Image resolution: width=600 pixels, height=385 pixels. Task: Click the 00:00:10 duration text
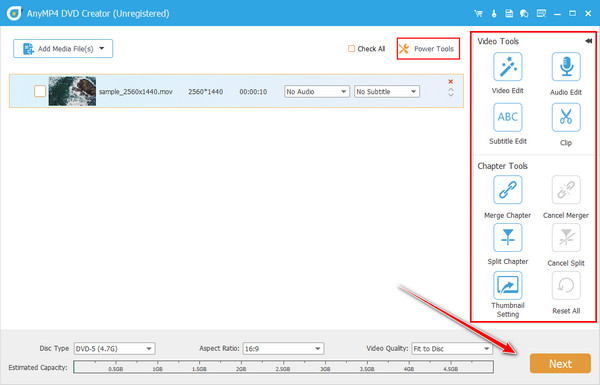tap(253, 91)
